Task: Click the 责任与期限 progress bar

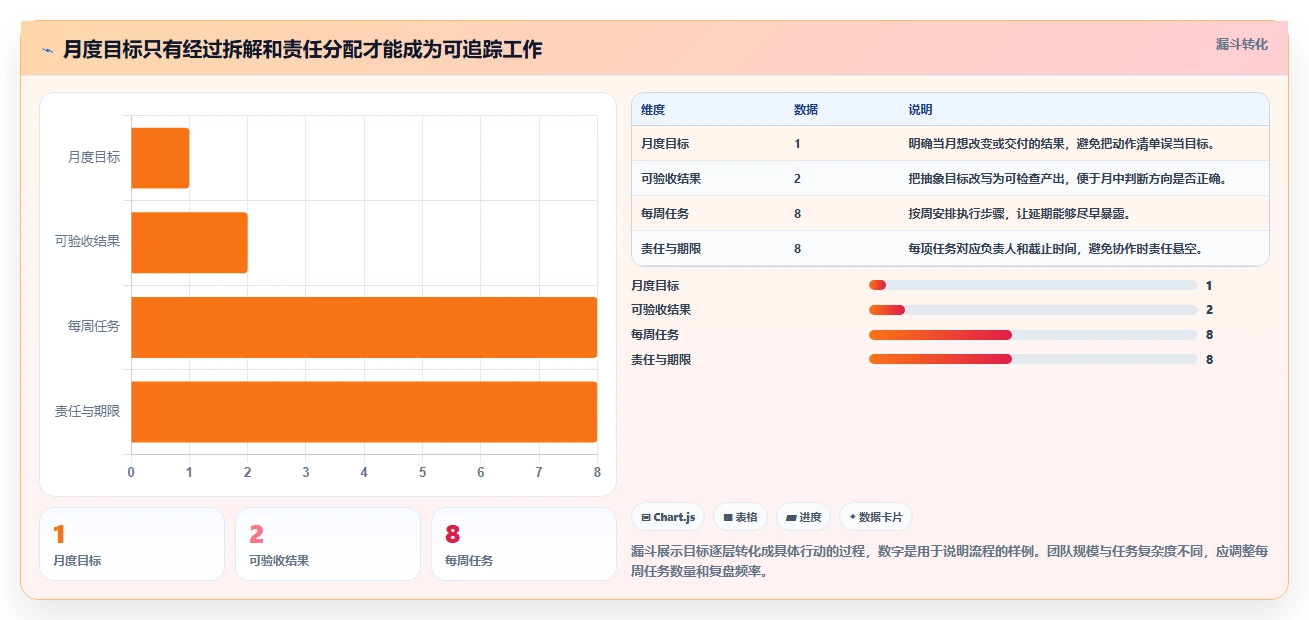Action: [1033, 359]
